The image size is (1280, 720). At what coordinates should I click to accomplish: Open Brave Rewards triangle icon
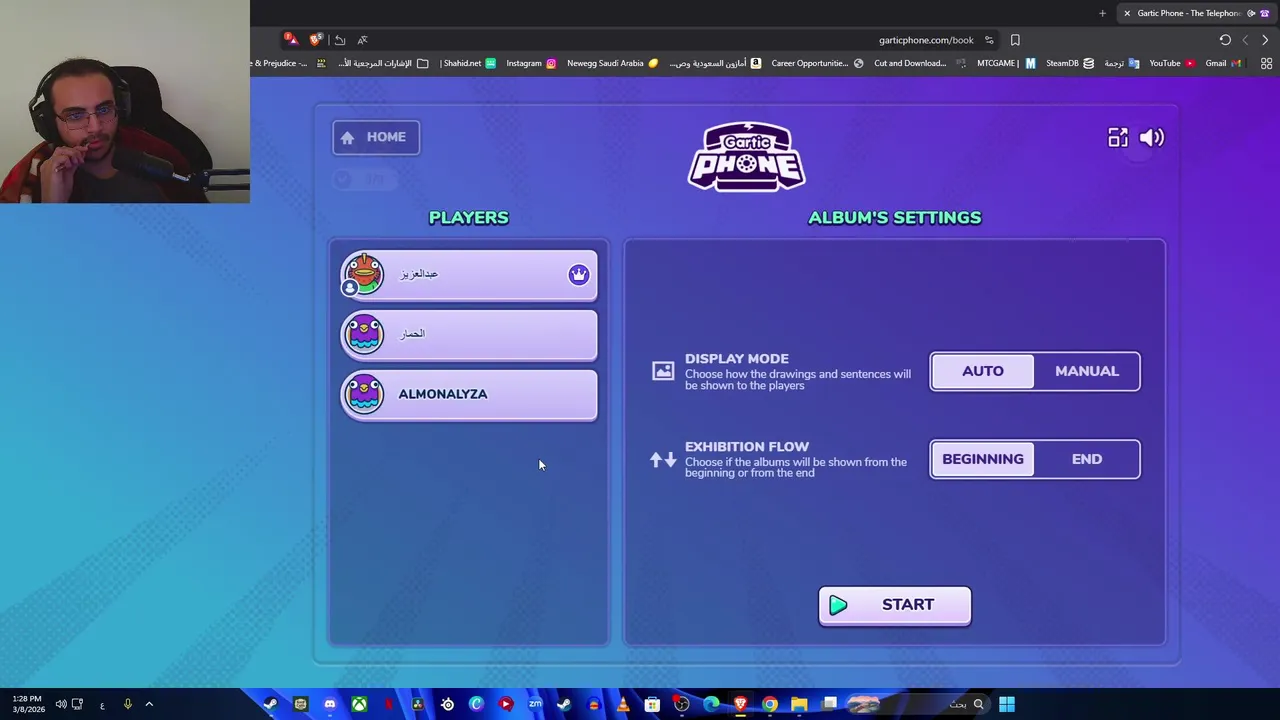pos(291,40)
